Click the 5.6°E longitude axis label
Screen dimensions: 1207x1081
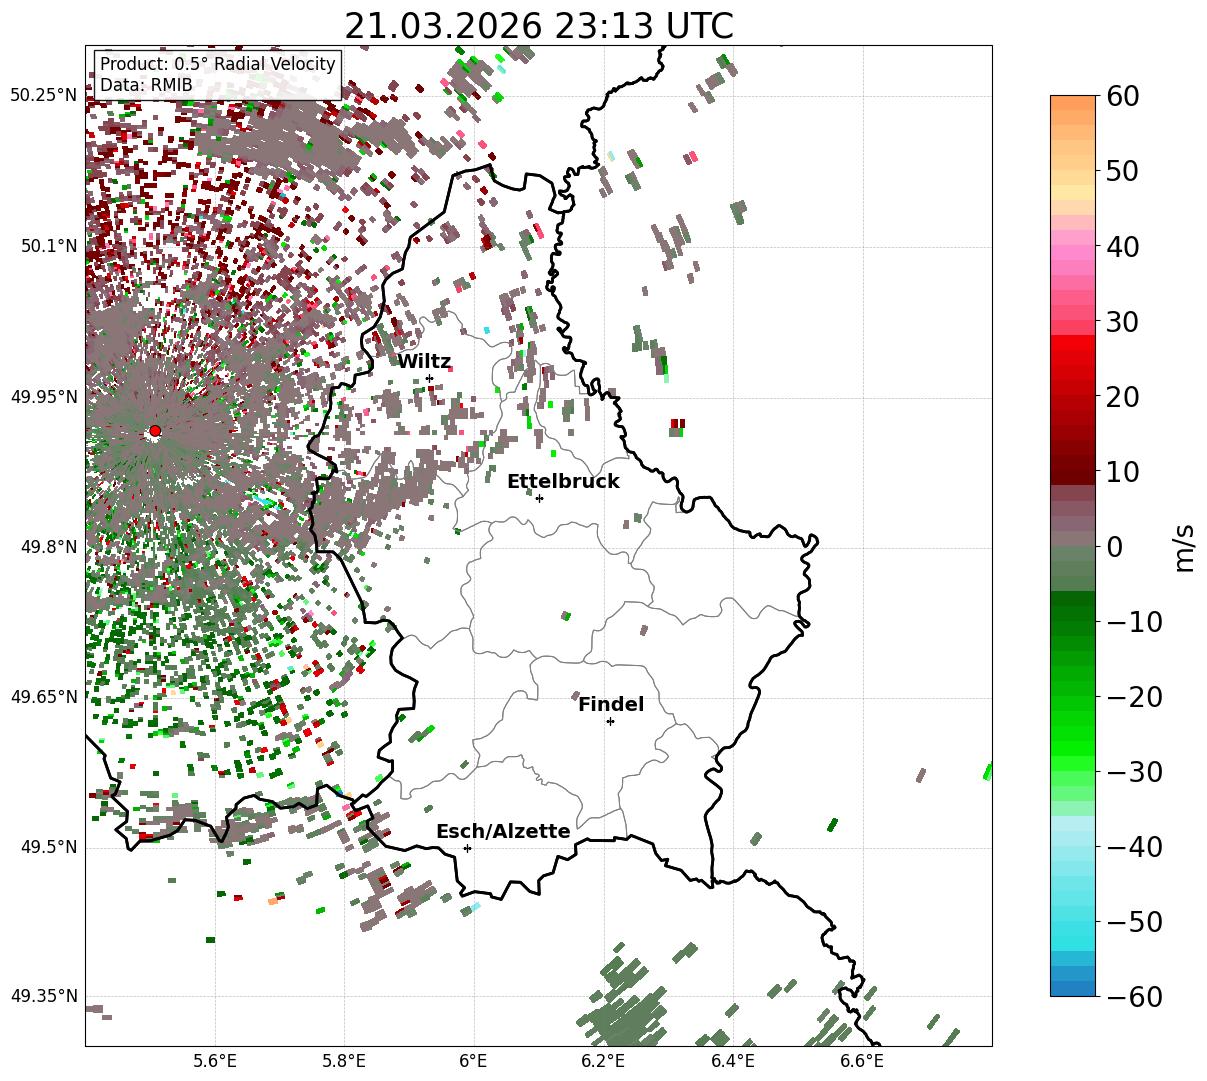coord(215,1060)
